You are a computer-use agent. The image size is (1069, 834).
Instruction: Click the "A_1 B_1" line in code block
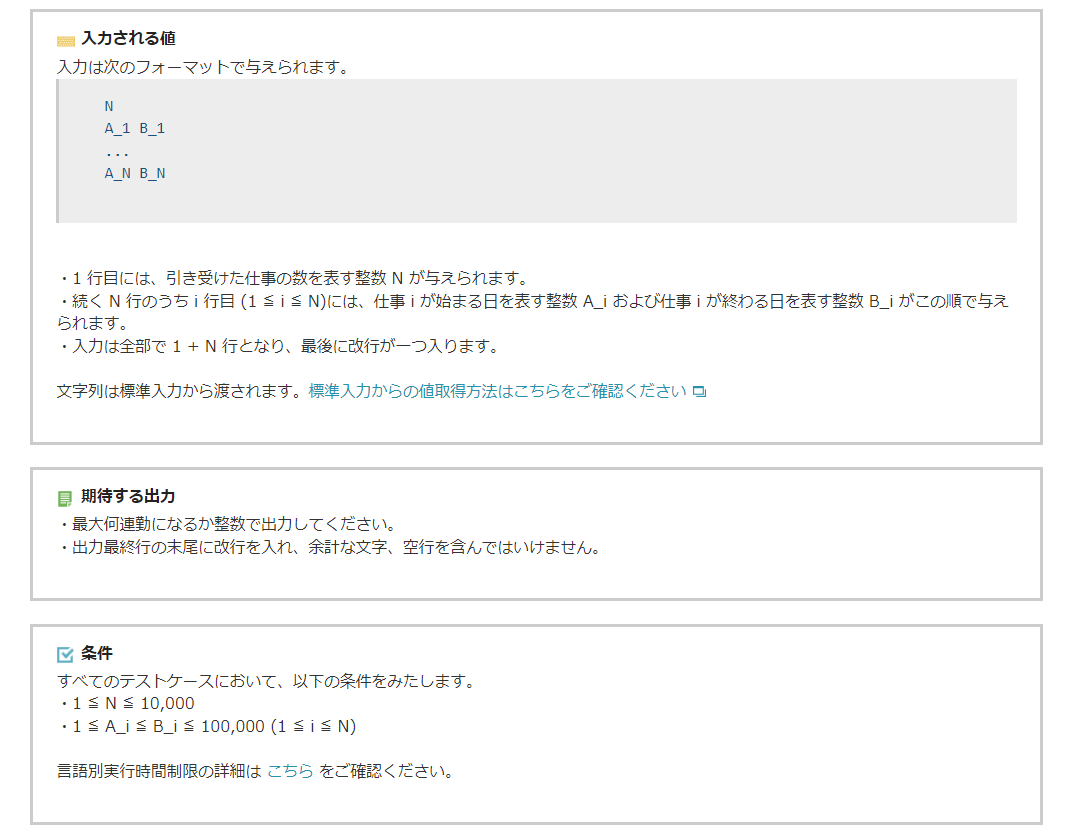(135, 129)
